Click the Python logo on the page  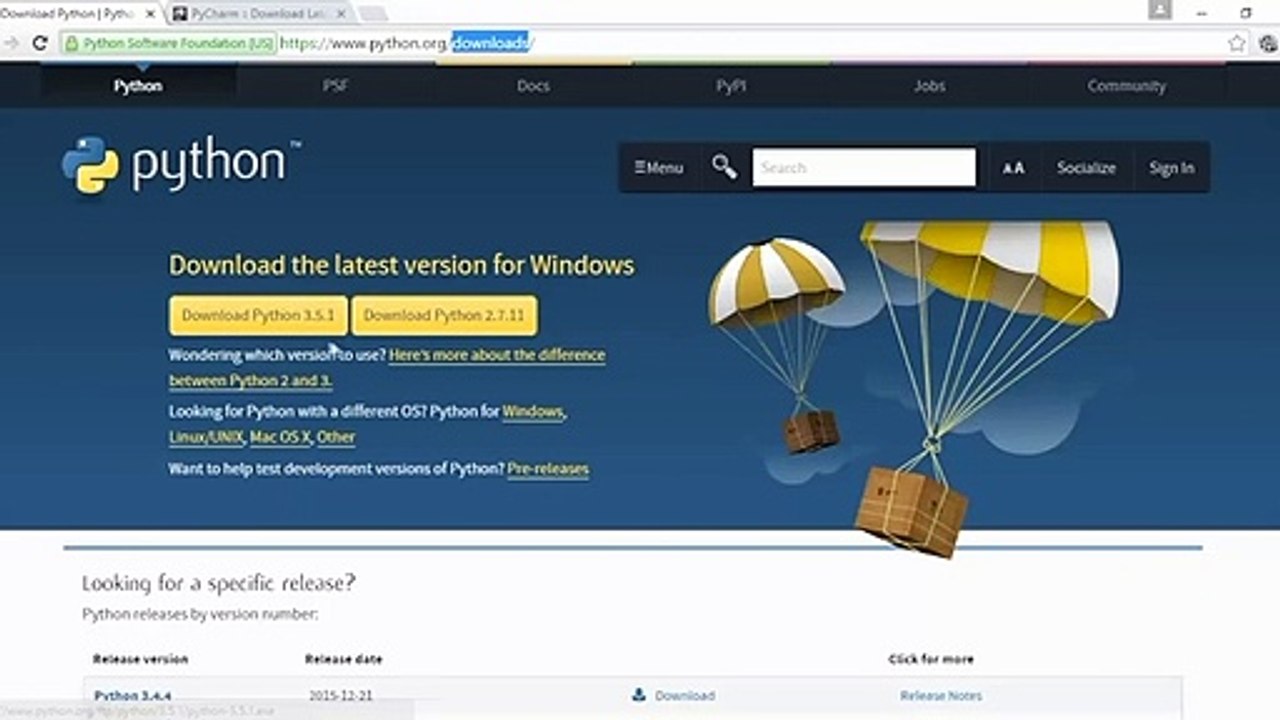[181, 165]
